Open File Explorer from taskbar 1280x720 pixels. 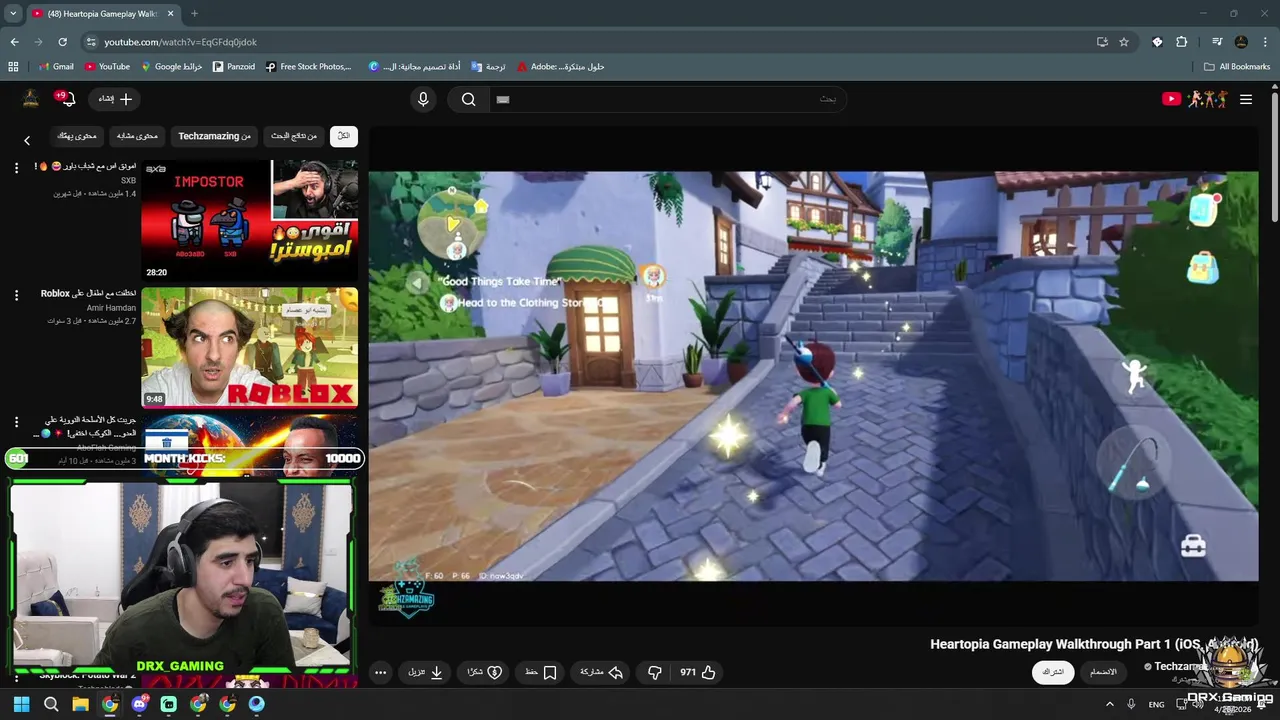point(80,704)
